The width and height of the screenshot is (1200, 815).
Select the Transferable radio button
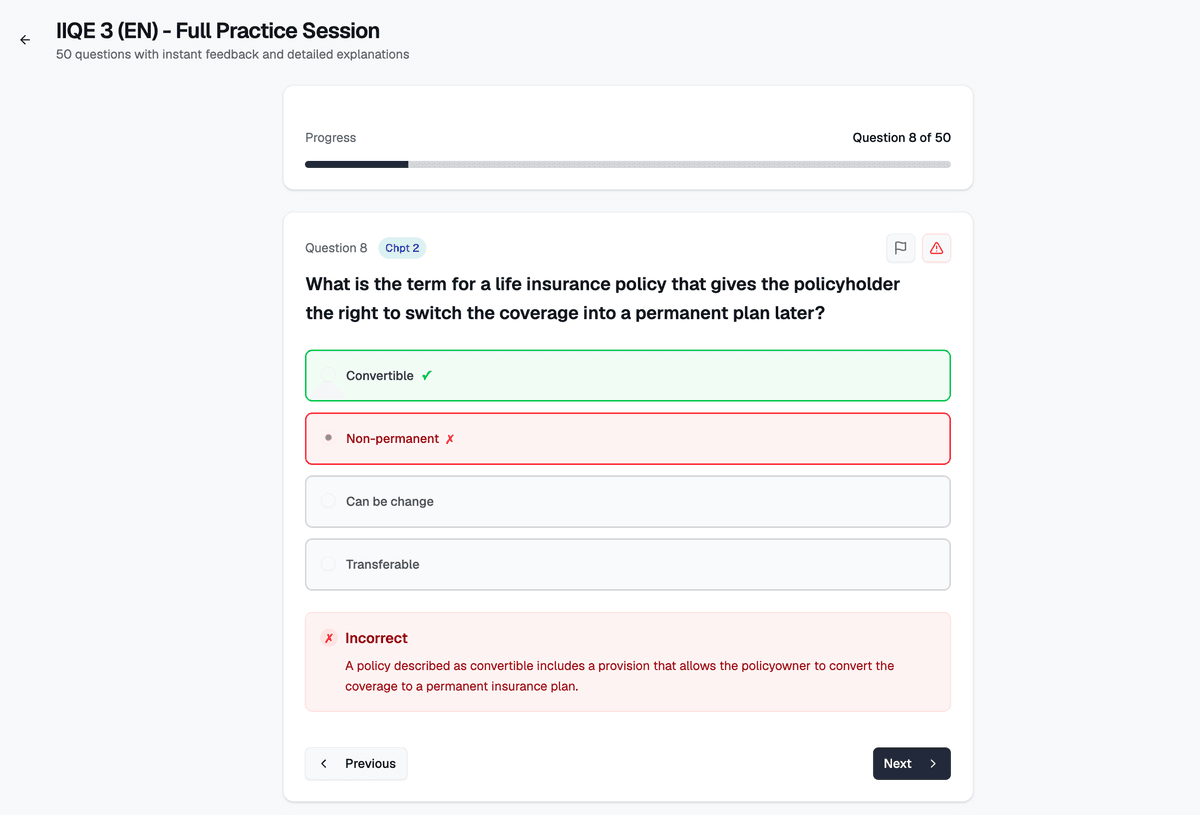click(328, 564)
